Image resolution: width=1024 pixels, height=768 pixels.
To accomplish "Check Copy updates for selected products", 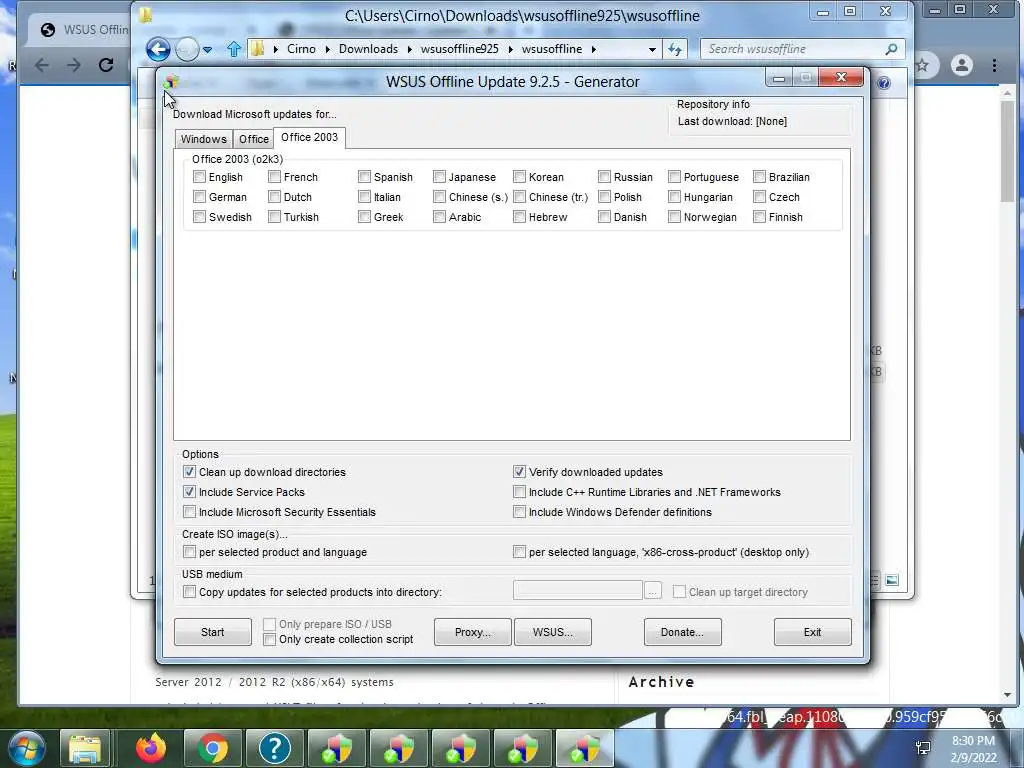I will click(189, 592).
